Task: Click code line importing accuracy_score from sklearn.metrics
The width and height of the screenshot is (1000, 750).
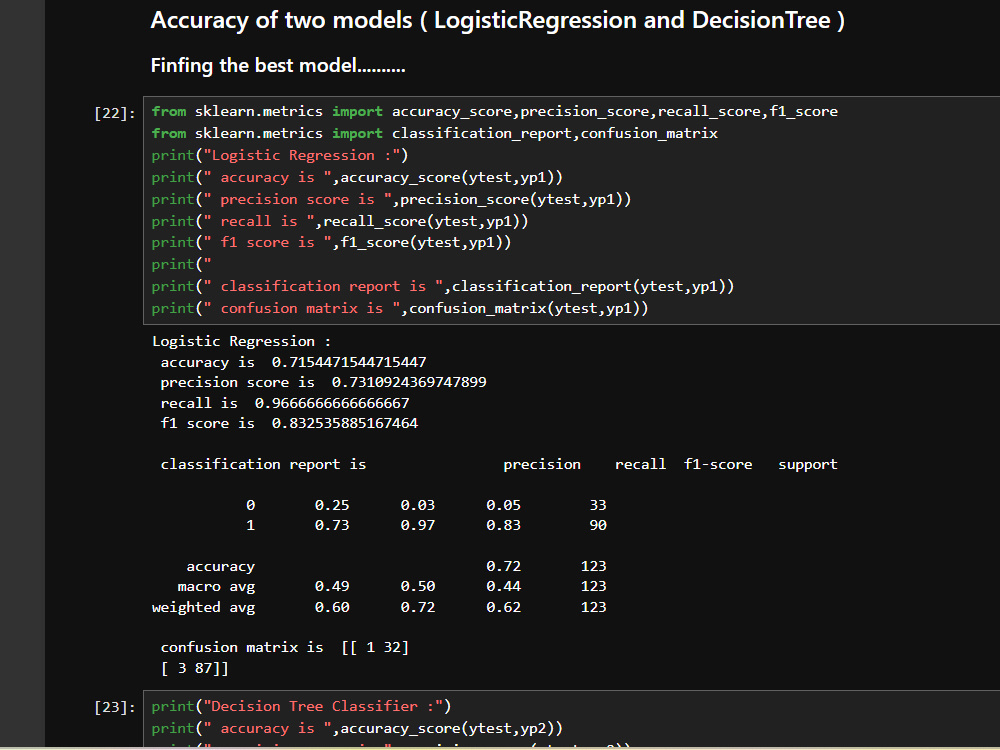Action: click(x=494, y=112)
